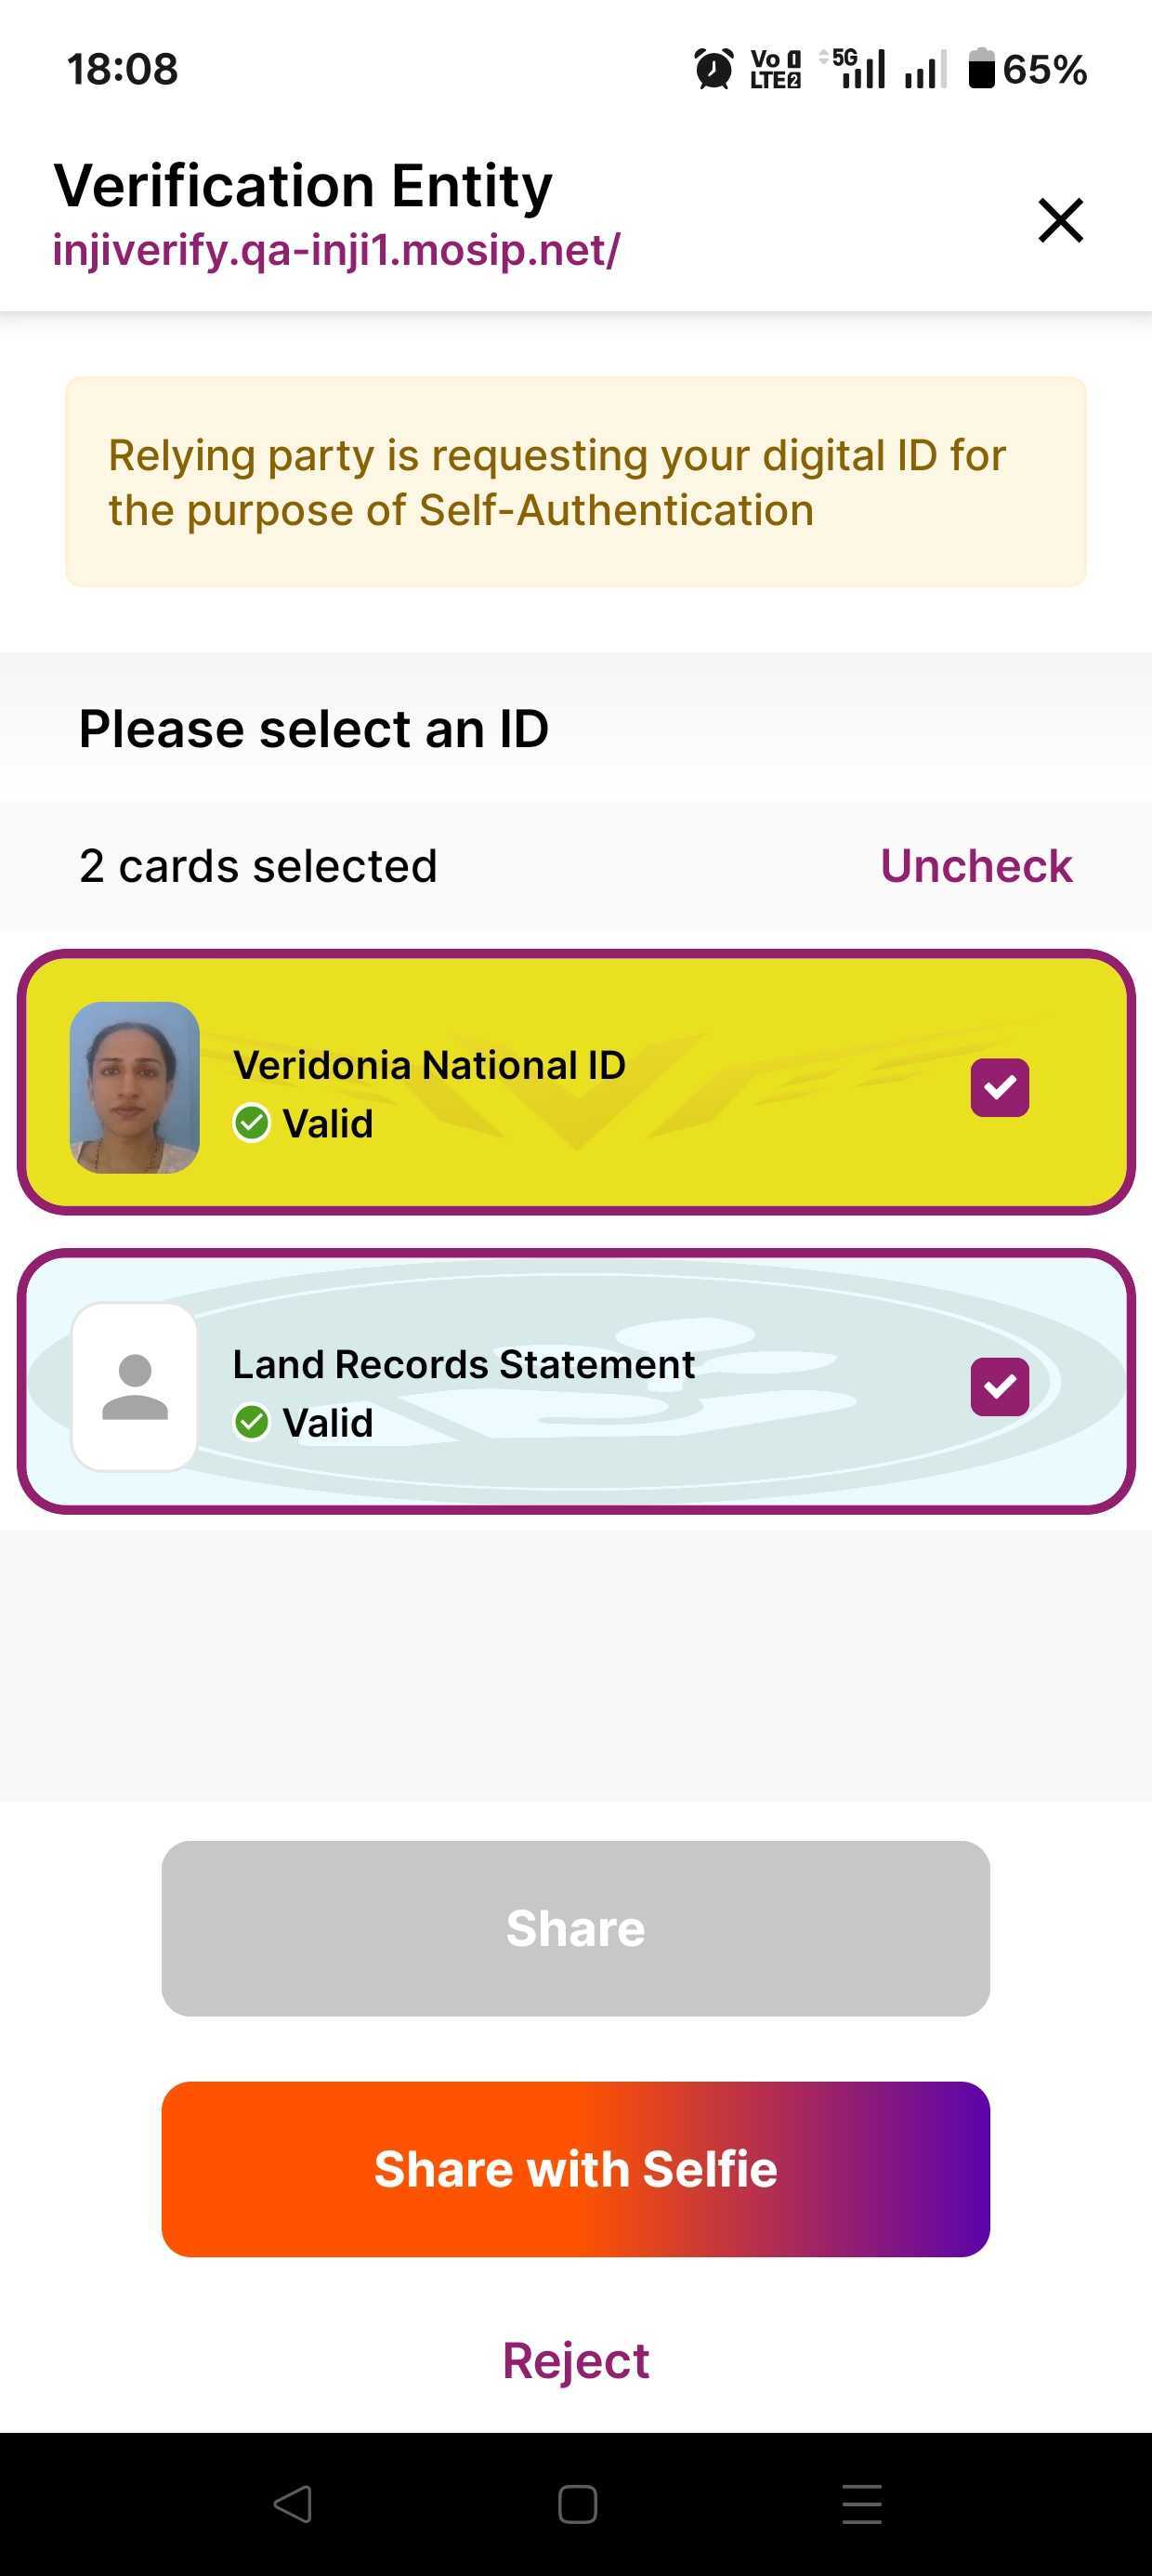The width and height of the screenshot is (1152, 2576).
Task: Tap the Android recent apps menu icon
Action: pos(861,2504)
